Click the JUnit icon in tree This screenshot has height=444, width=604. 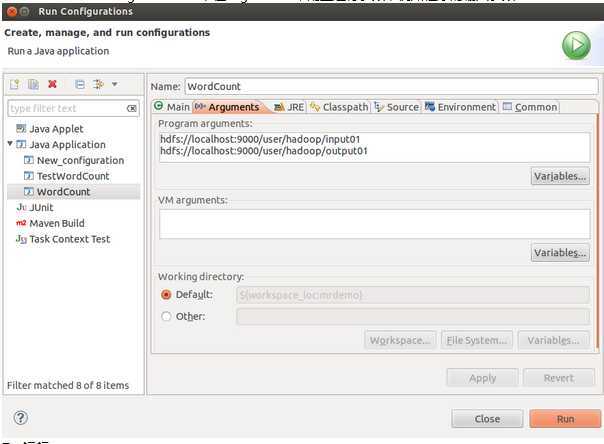coord(21,207)
